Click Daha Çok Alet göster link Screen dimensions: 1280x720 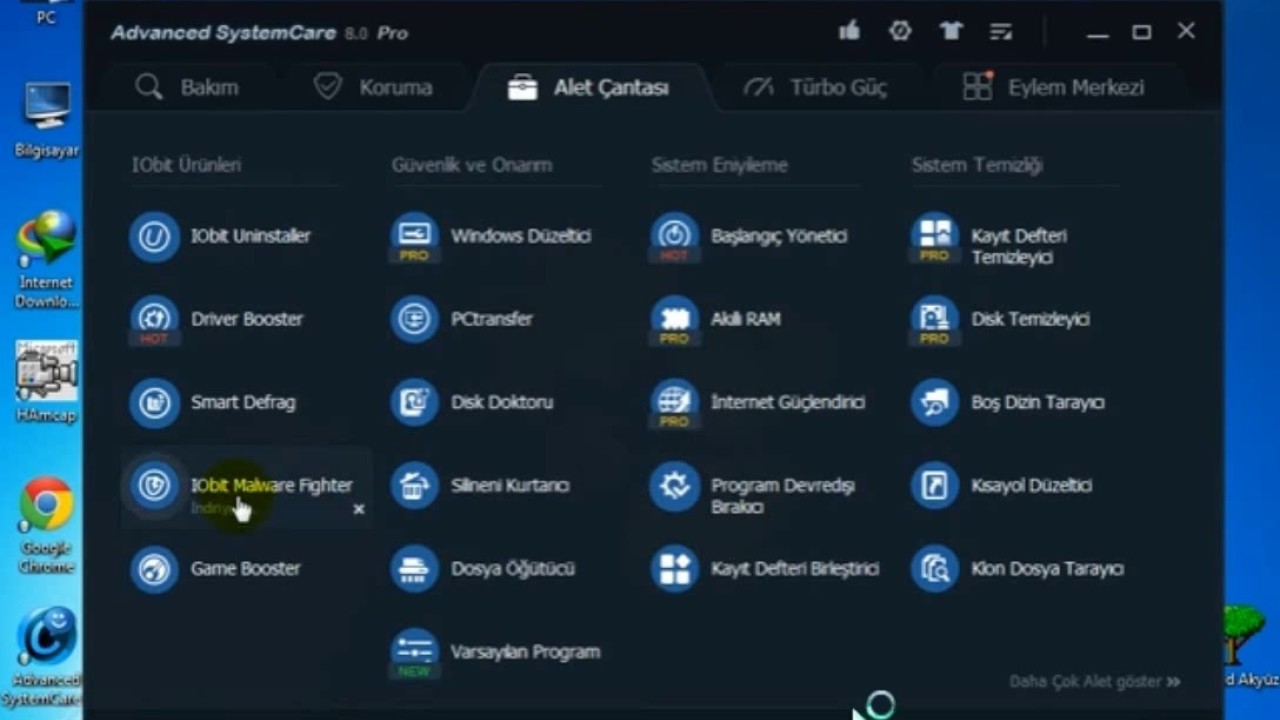click(x=1094, y=681)
